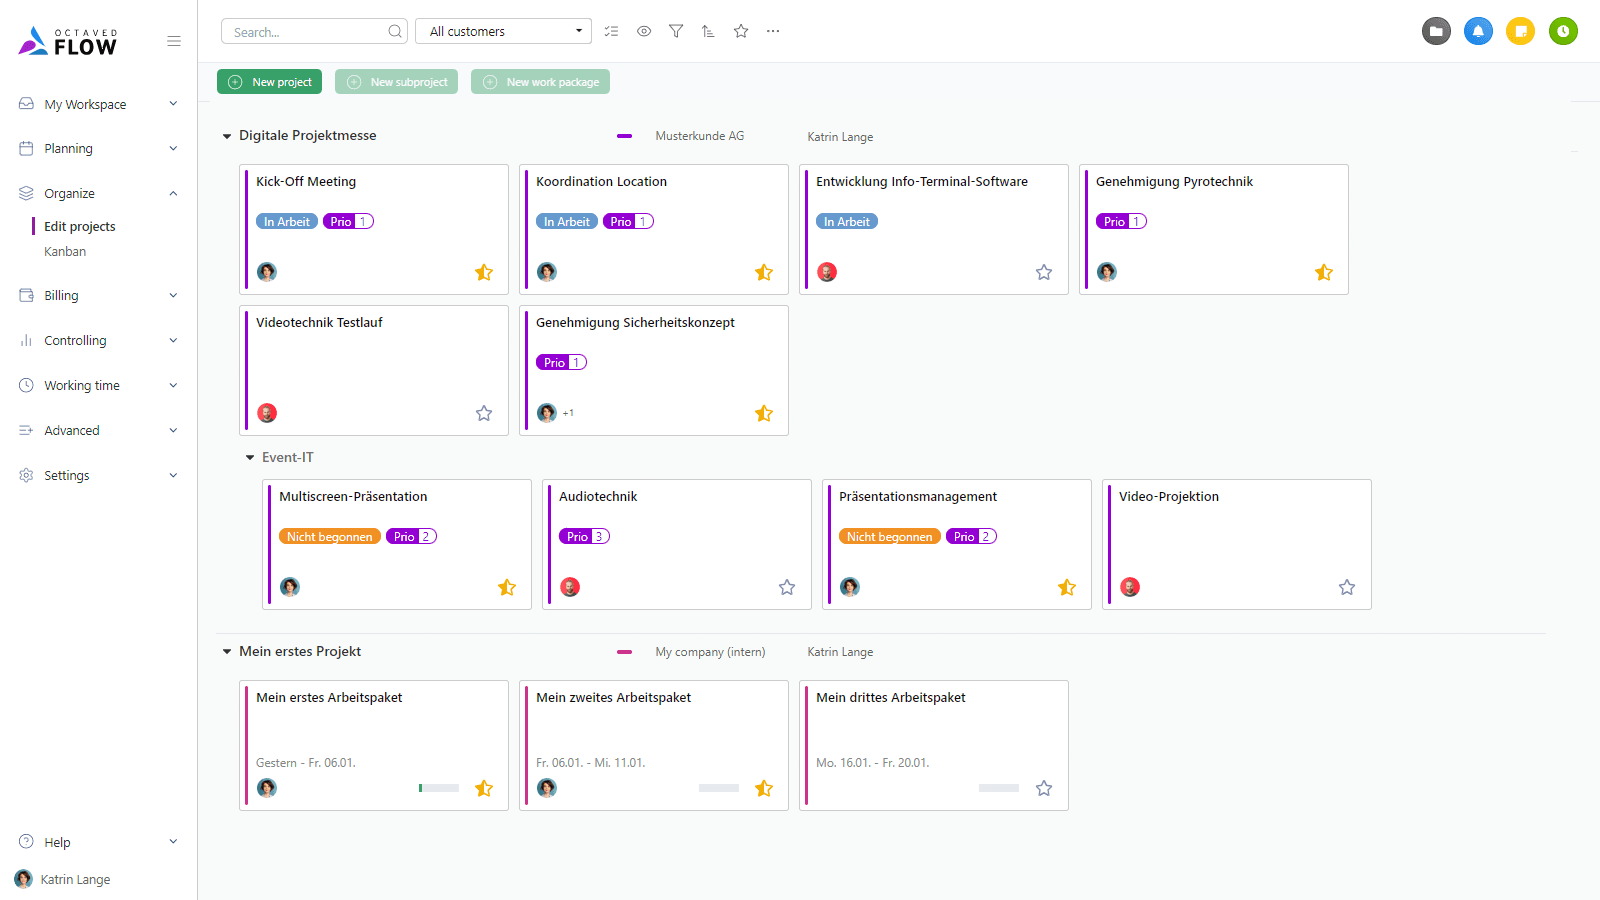
Task: Open the green clock time tracking icon
Action: tap(1563, 31)
